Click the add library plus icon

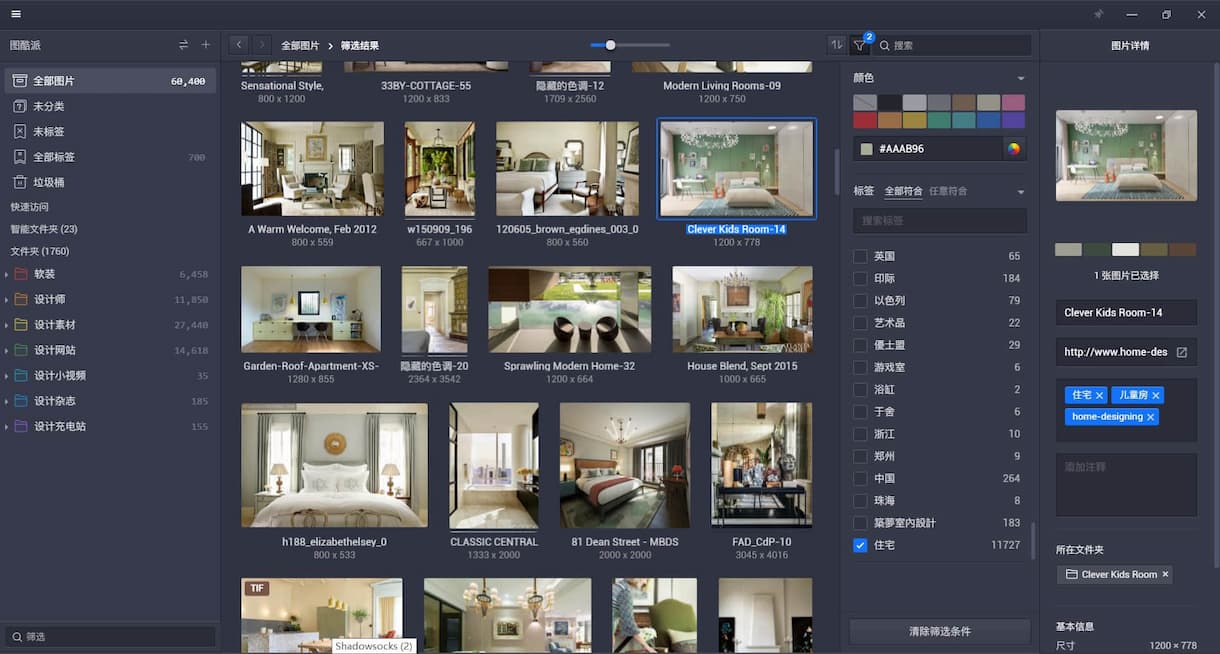(206, 45)
